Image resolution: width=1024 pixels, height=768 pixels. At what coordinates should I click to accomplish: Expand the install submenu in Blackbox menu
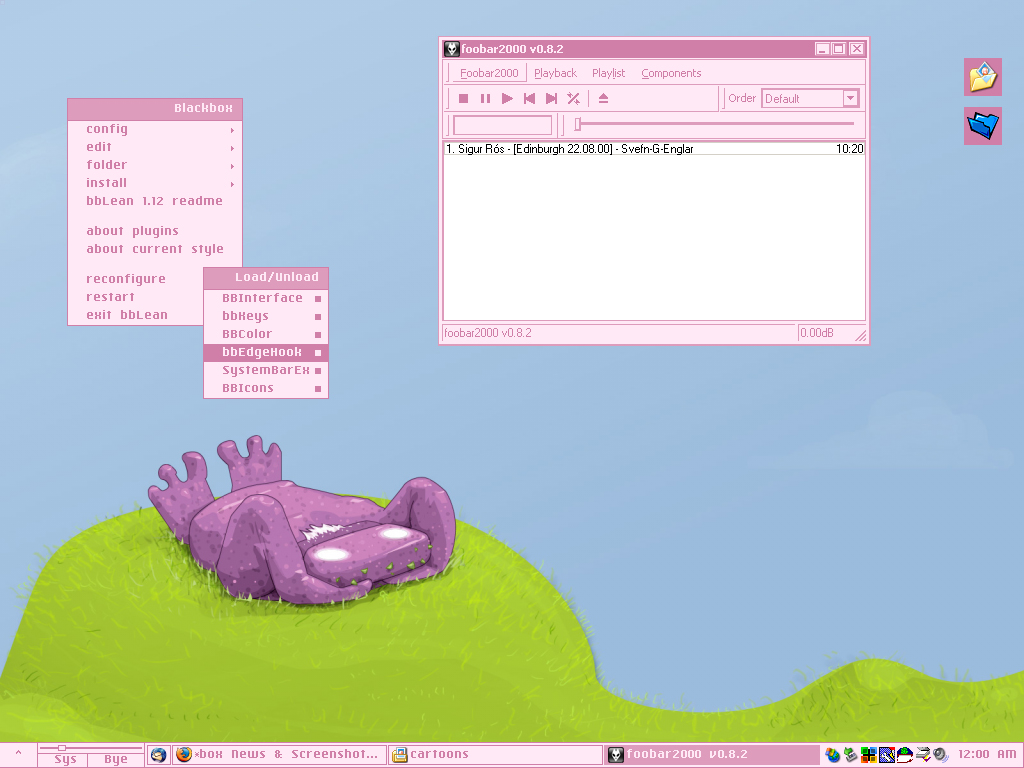tap(155, 184)
